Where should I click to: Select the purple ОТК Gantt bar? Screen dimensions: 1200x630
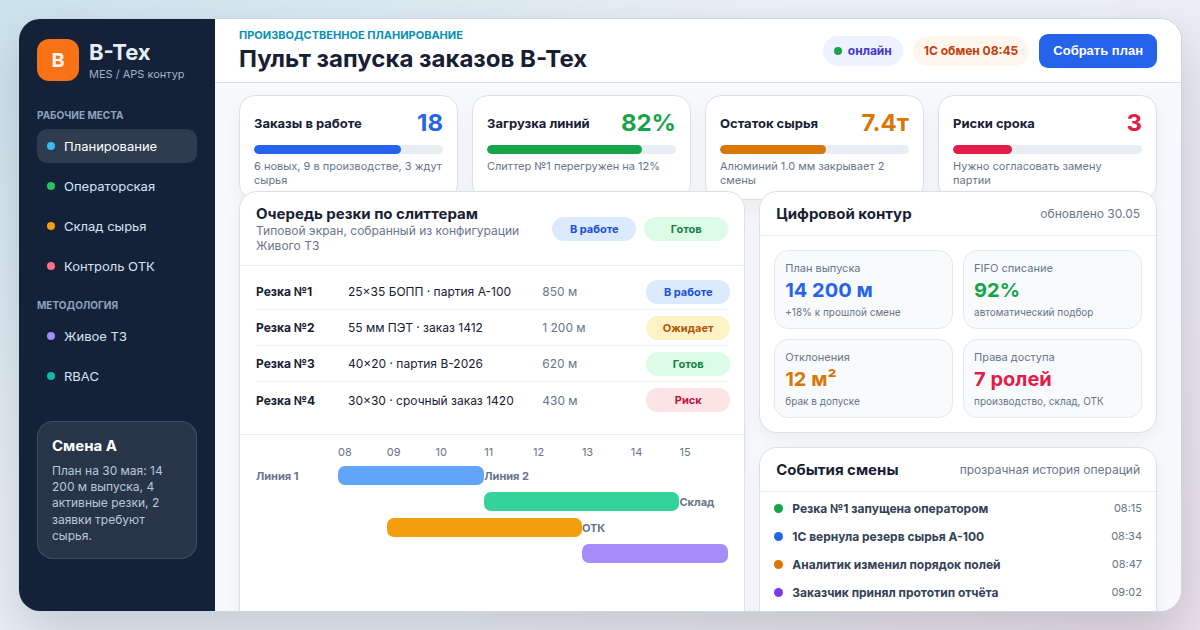coord(655,554)
